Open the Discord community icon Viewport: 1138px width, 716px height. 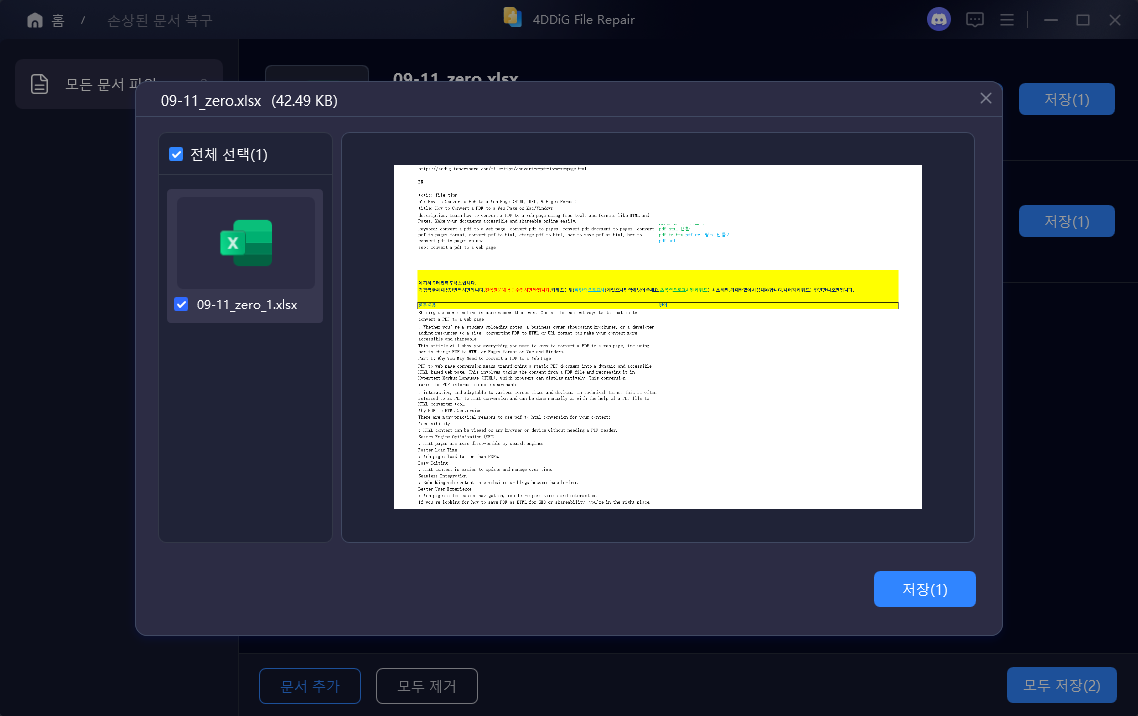click(939, 20)
